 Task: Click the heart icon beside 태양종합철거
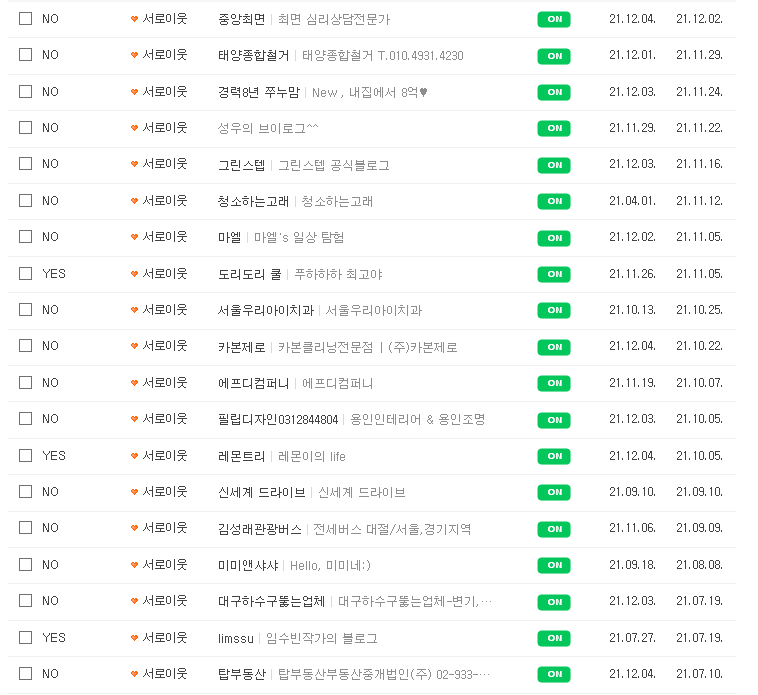pyautogui.click(x=134, y=56)
